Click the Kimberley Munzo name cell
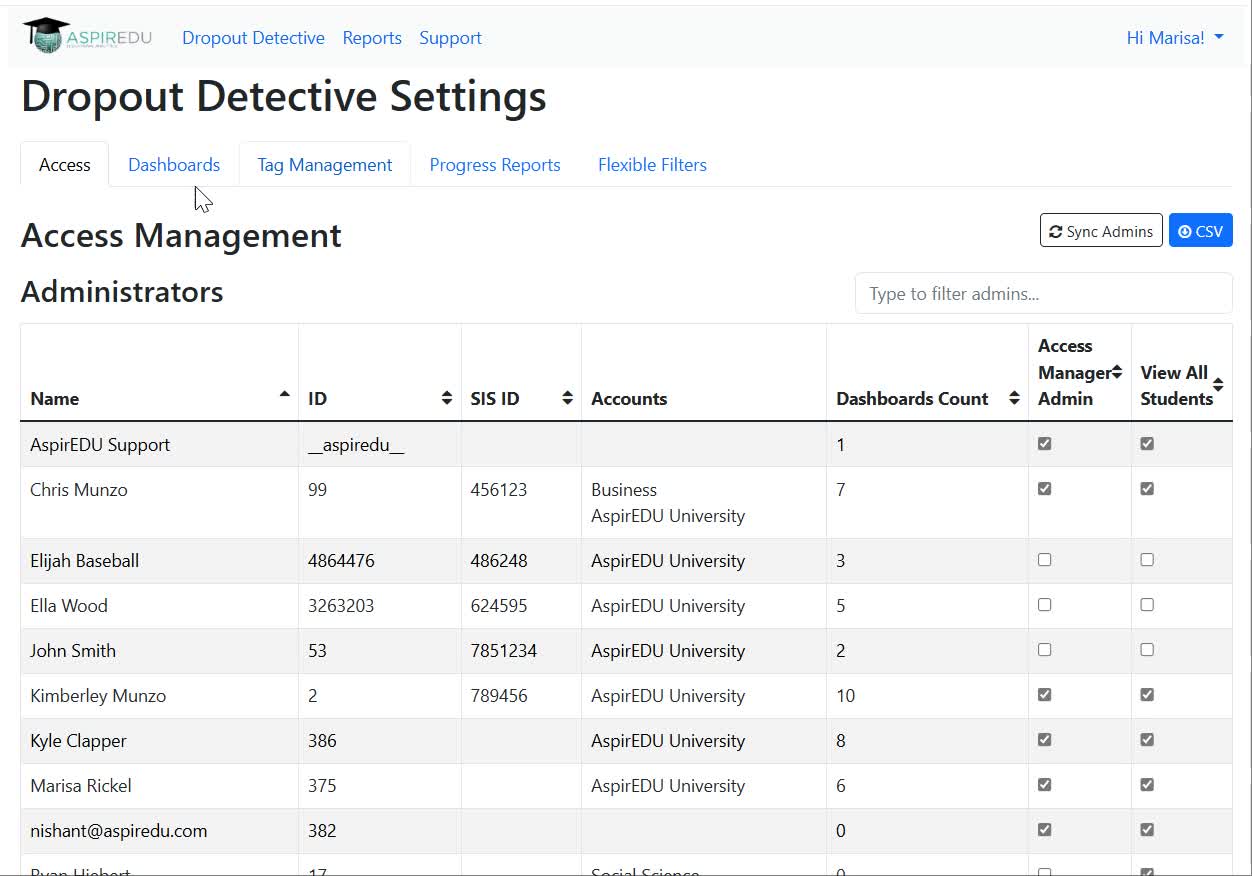1252x876 pixels. (159, 696)
